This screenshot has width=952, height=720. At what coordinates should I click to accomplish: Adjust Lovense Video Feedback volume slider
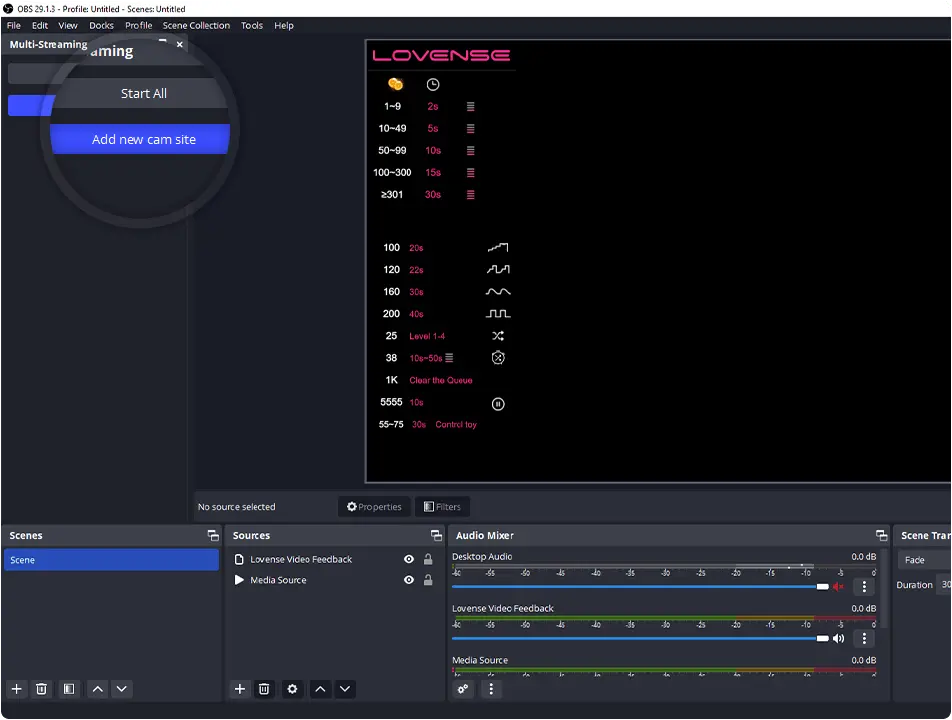[640, 639]
